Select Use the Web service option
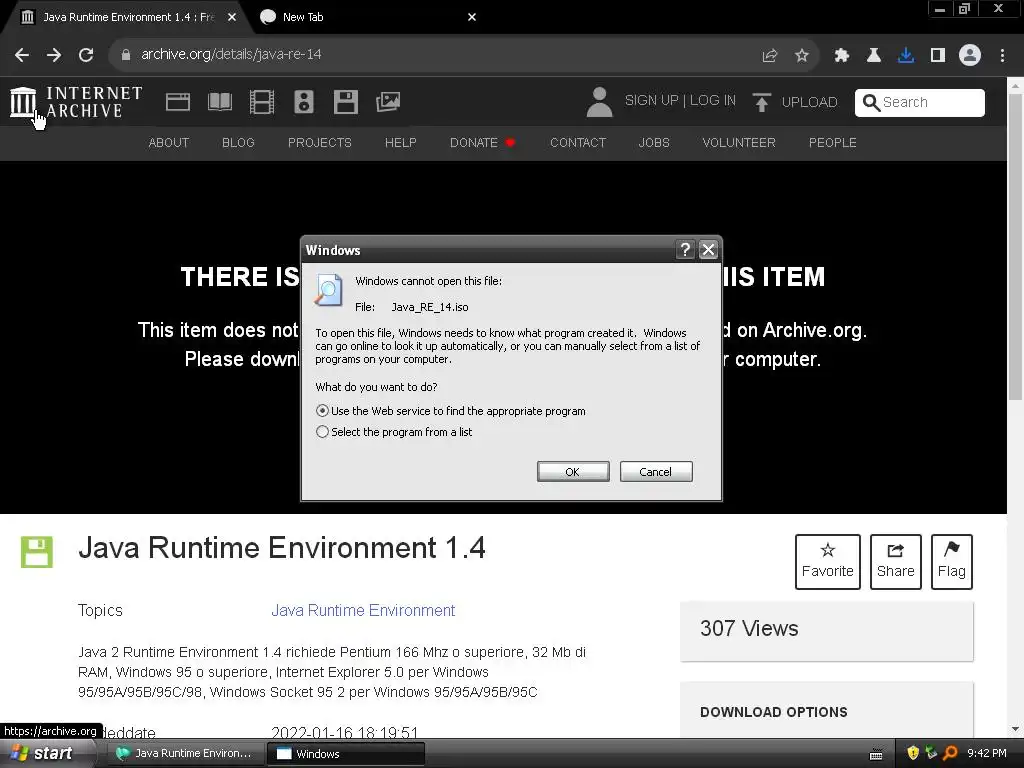Image resolution: width=1024 pixels, height=768 pixels. point(451,411)
